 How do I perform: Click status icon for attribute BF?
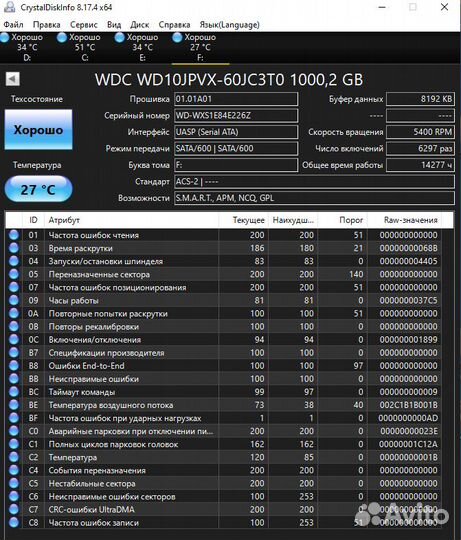tap(14, 418)
